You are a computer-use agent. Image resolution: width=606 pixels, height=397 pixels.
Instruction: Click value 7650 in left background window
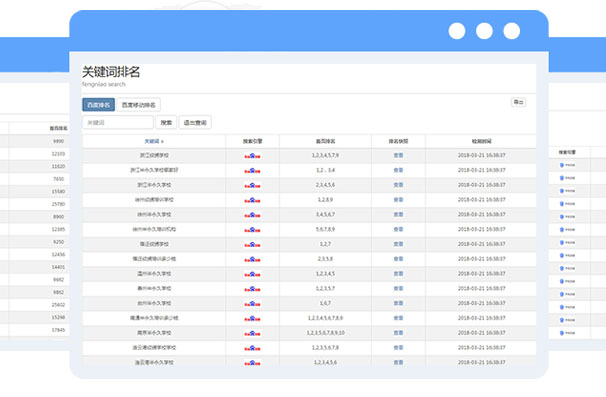tap(58, 179)
